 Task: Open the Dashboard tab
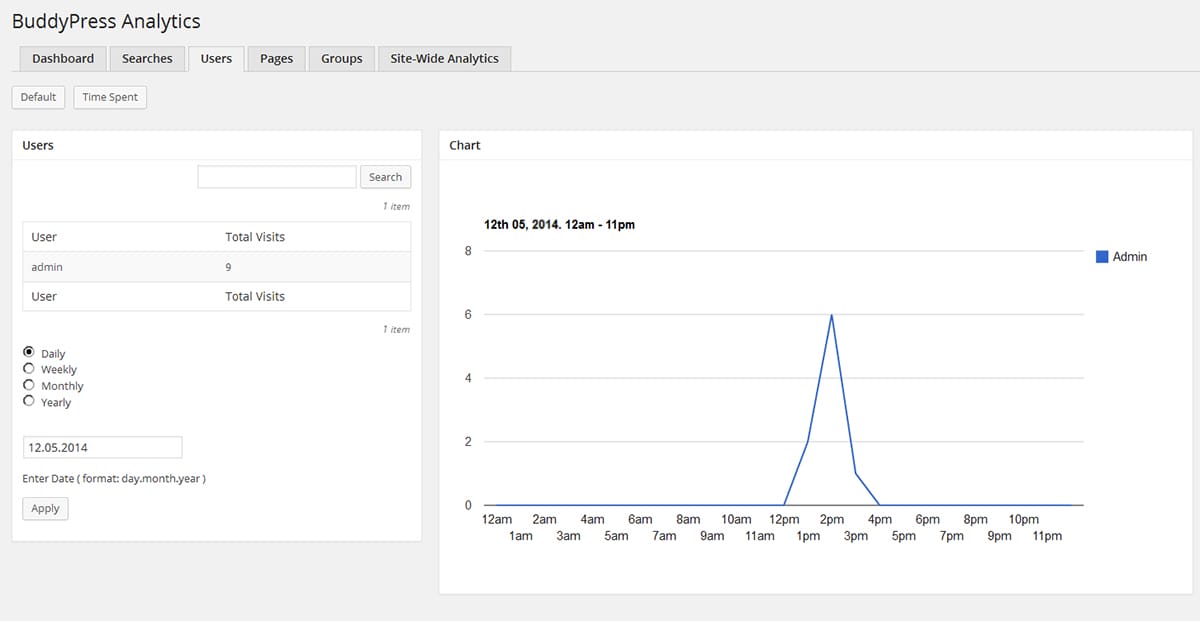[63, 59]
